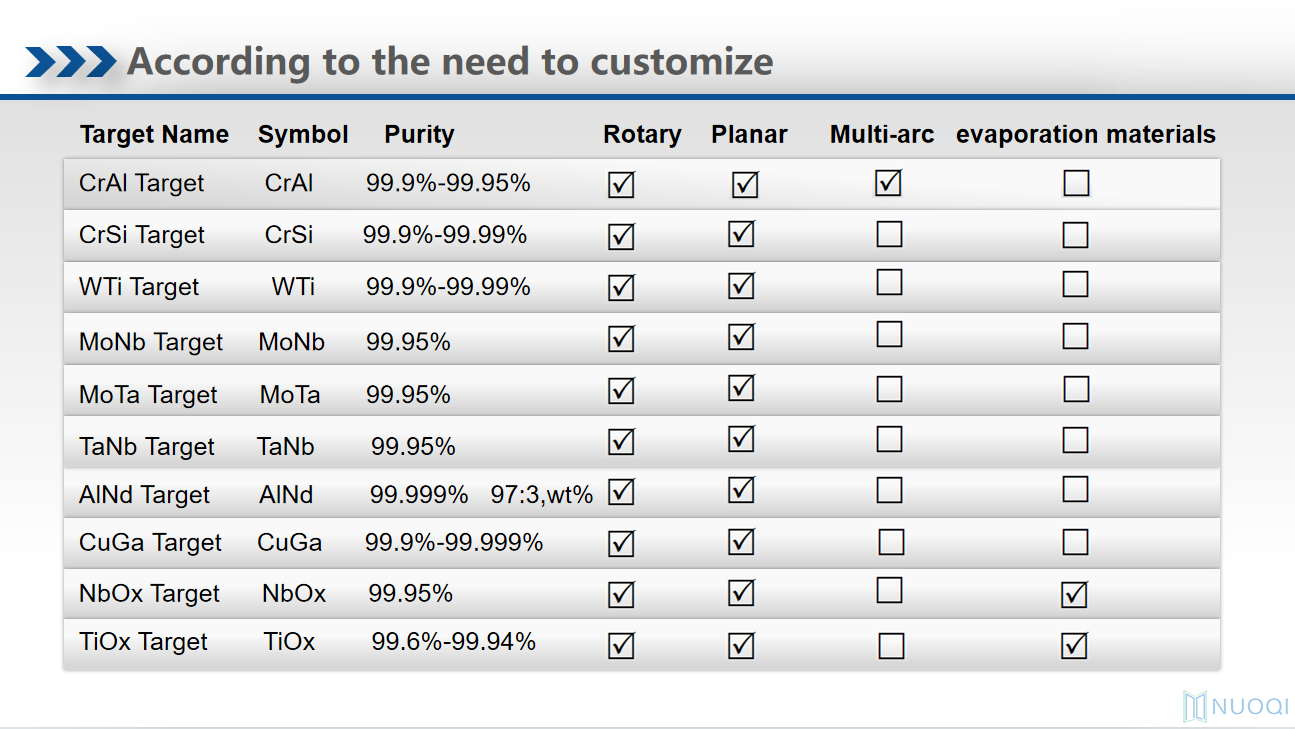Uncheck evaporation materials box for TiOx Target
Screen dimensions: 1295x729
tap(1074, 646)
